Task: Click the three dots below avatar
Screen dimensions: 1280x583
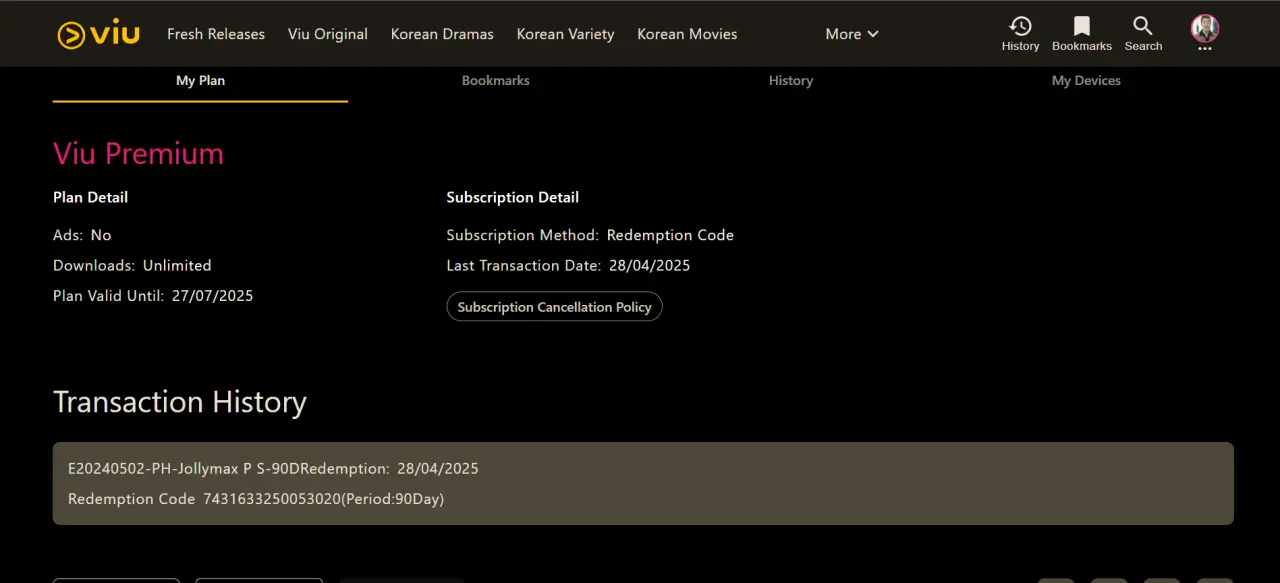Action: coord(1205,48)
